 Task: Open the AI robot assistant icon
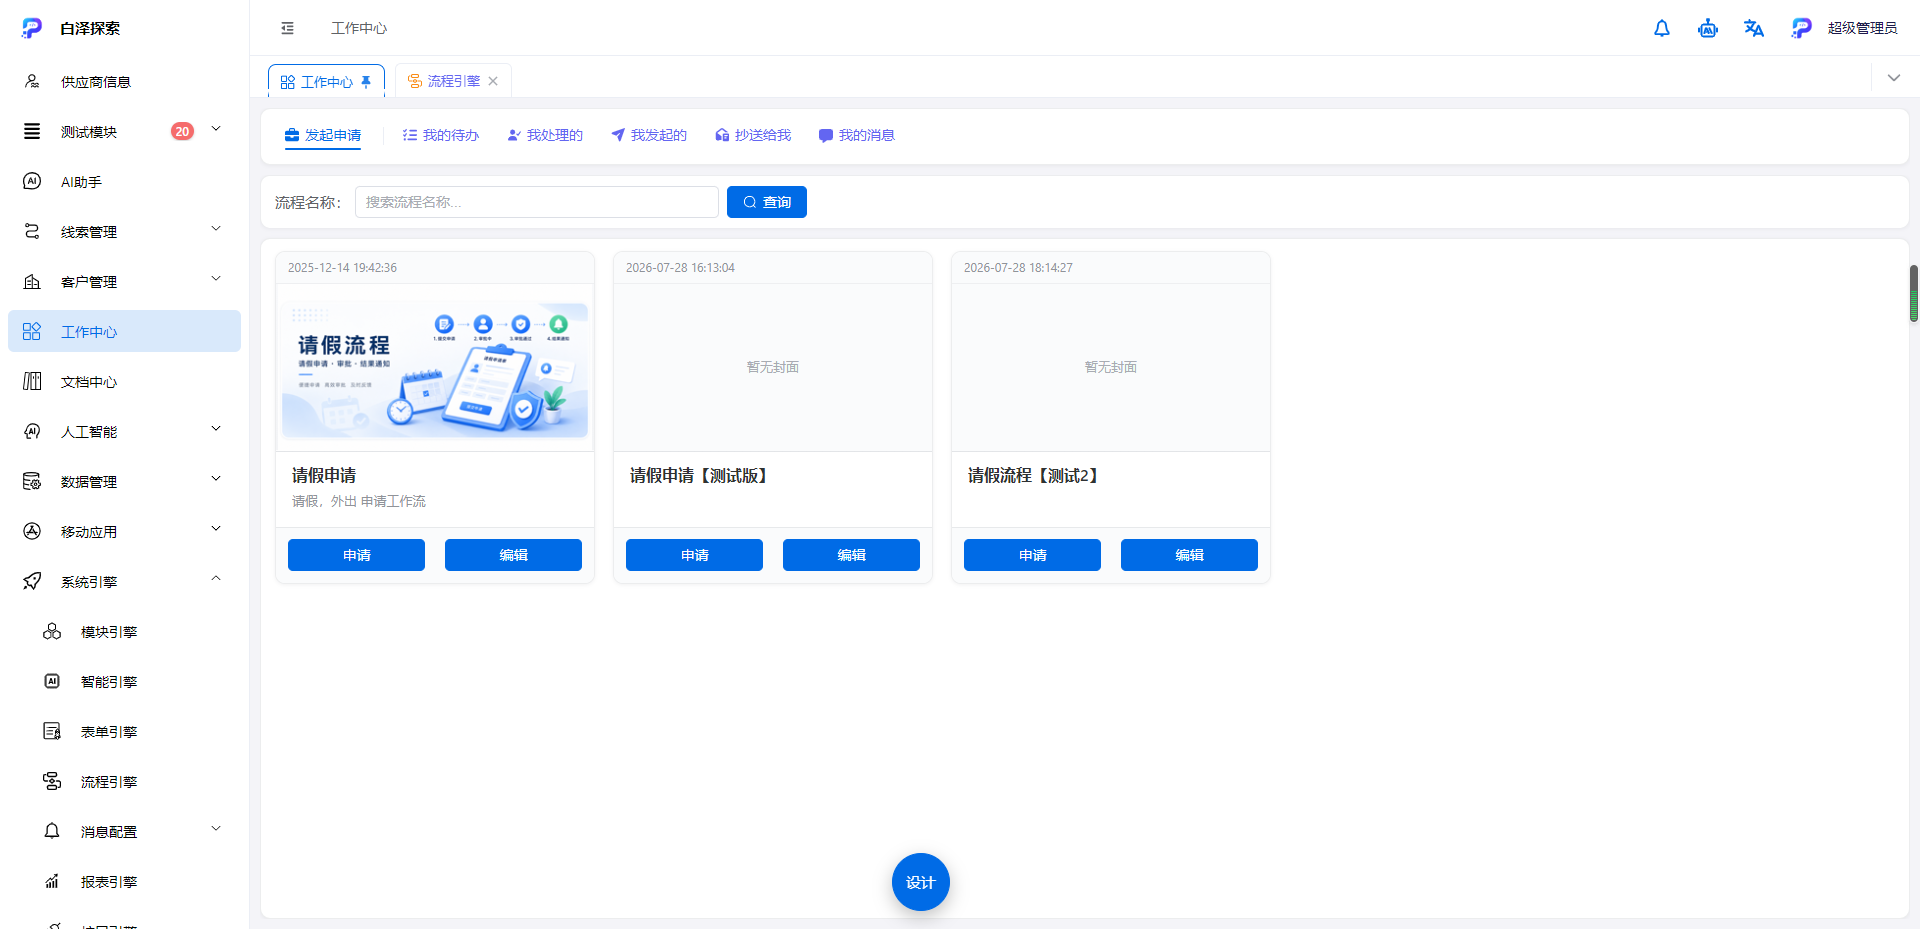[x=1708, y=28]
